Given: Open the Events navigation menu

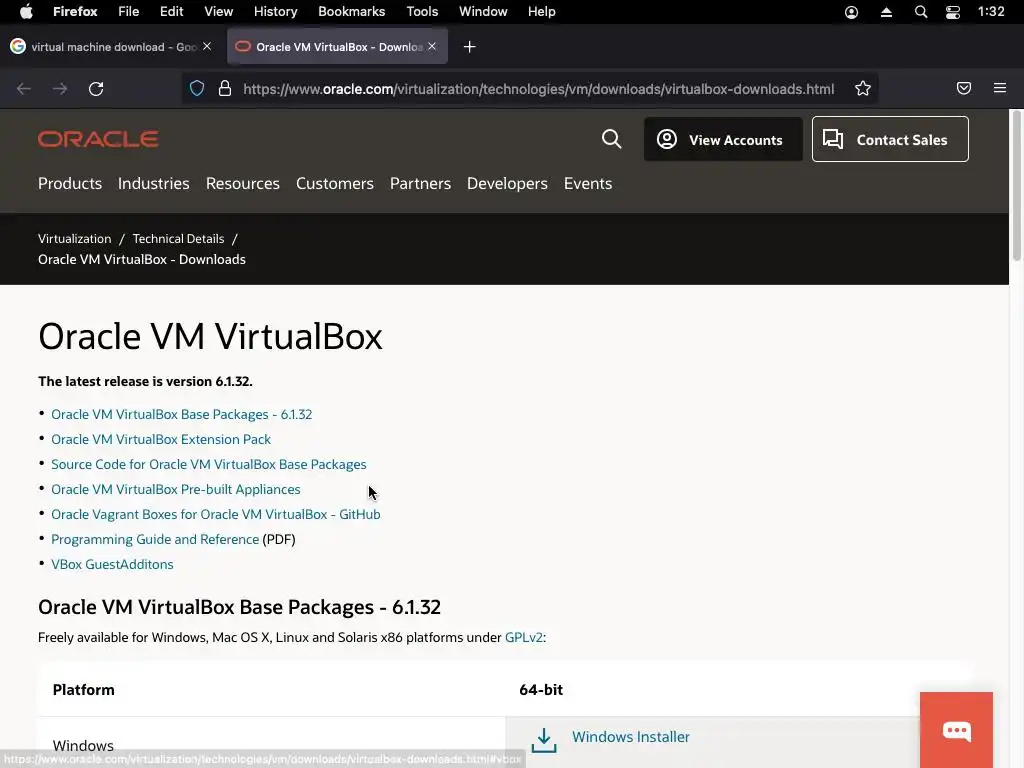Looking at the screenshot, I should click(588, 184).
